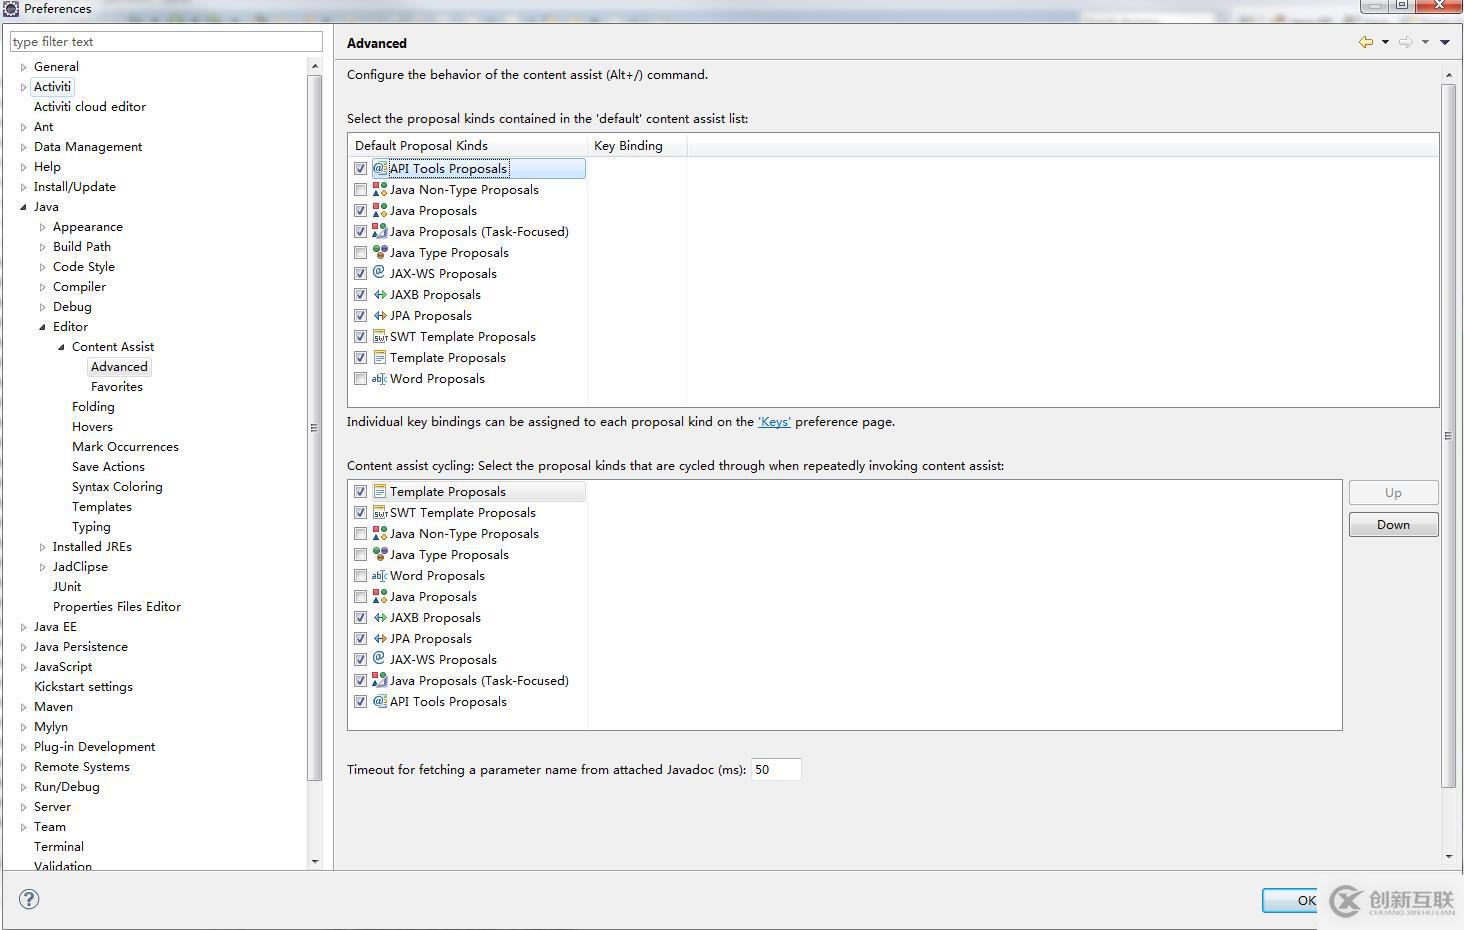Screen dimensions: 1464x930
Task: Enable Word Proposals in default list
Action: pyautogui.click(x=360, y=378)
